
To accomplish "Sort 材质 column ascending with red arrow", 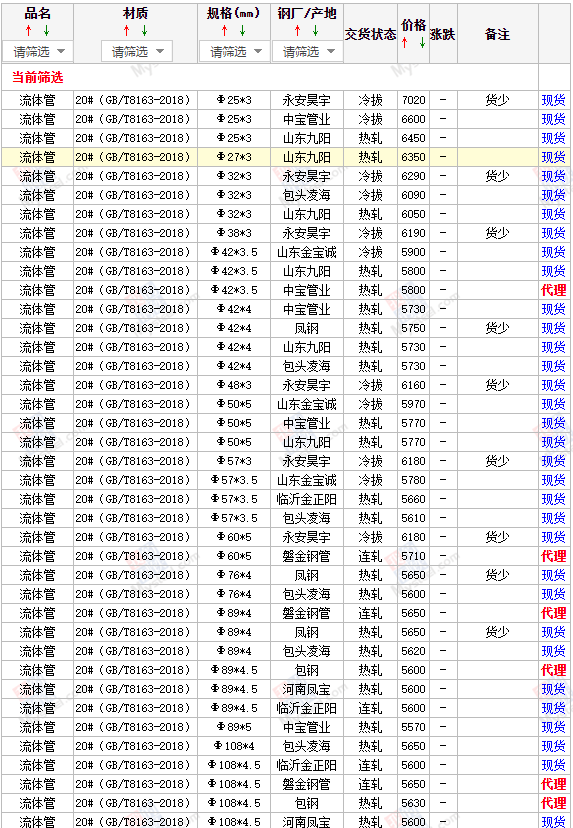I will [127, 31].
